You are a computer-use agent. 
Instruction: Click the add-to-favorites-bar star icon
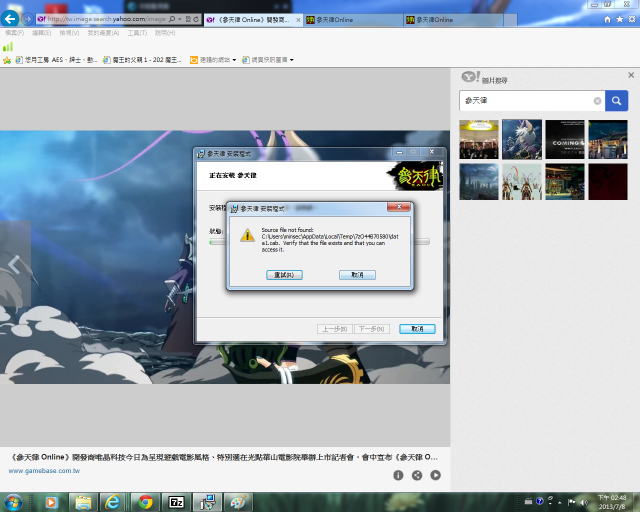click(7, 60)
